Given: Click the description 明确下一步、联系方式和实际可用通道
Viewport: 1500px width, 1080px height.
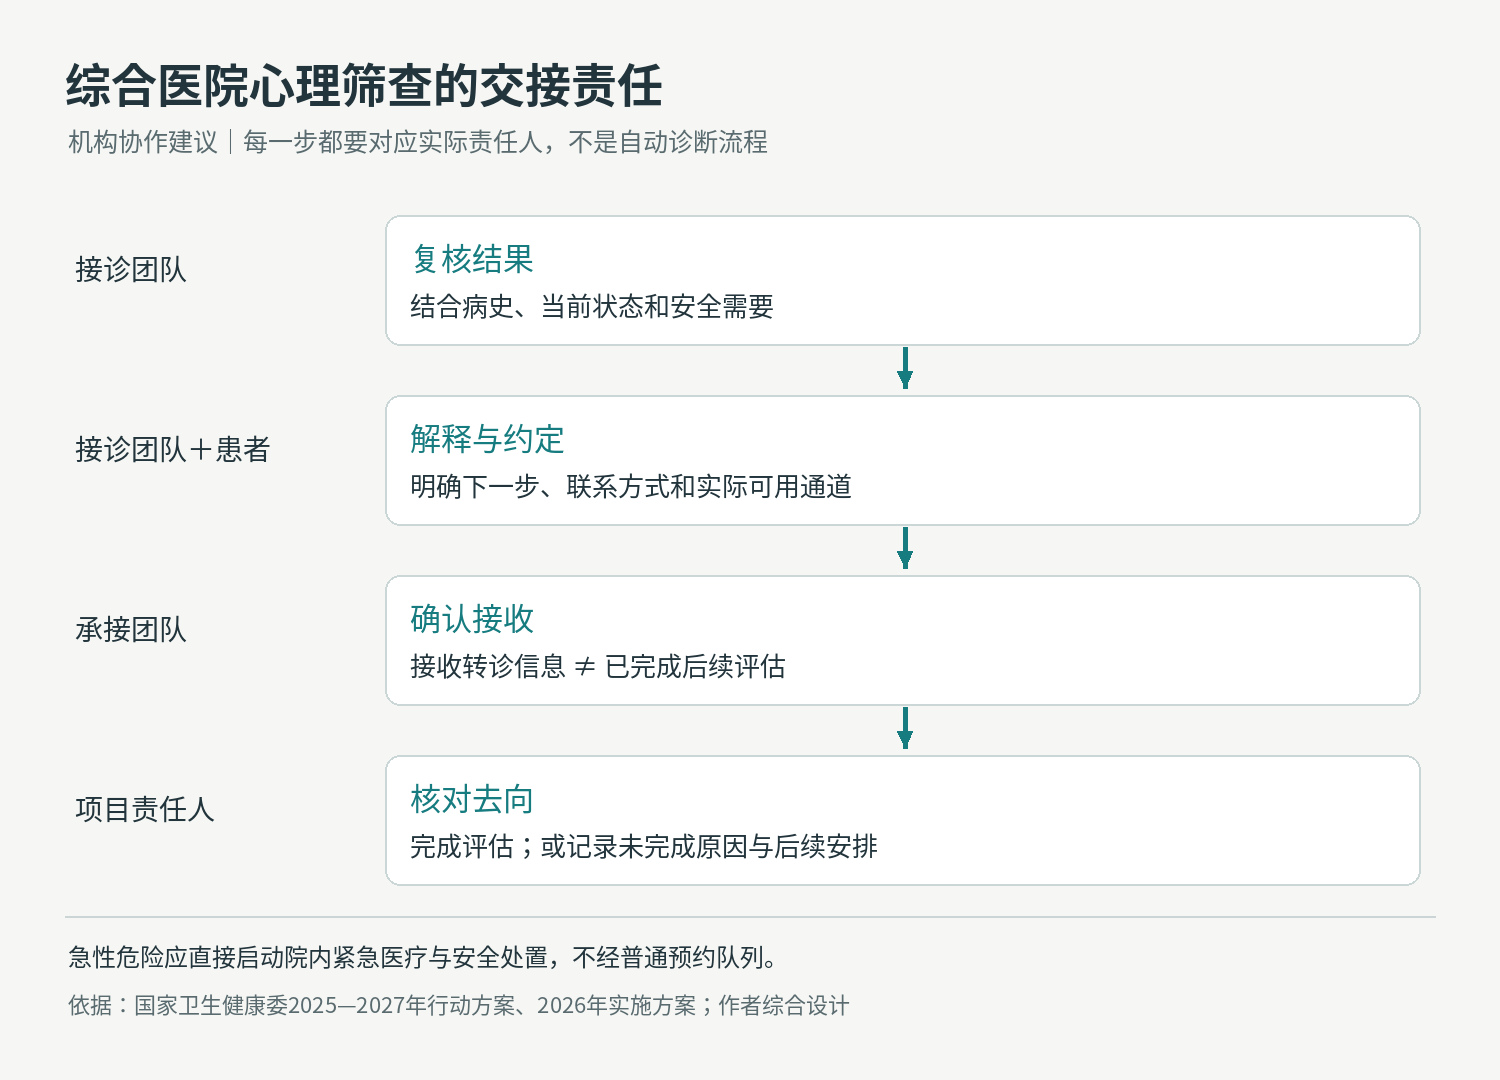Looking at the screenshot, I should [x=631, y=487].
